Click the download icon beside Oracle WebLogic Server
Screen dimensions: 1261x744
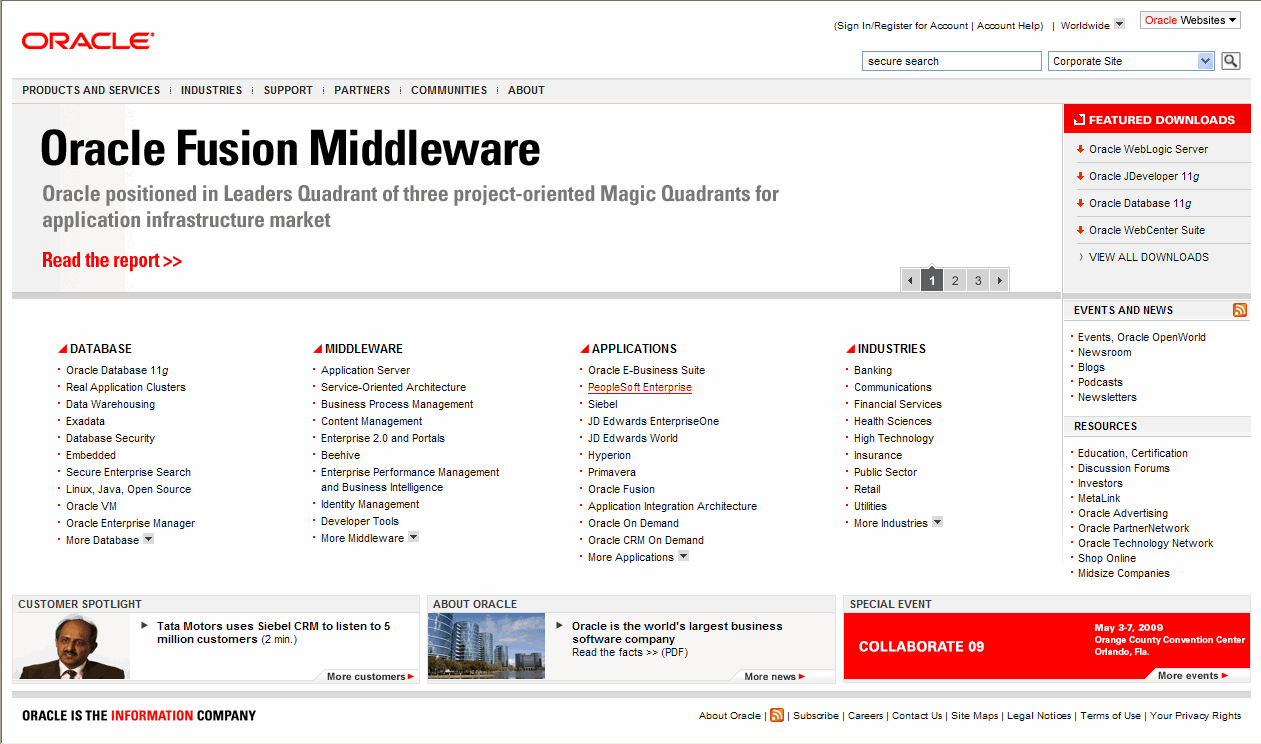(x=1080, y=148)
